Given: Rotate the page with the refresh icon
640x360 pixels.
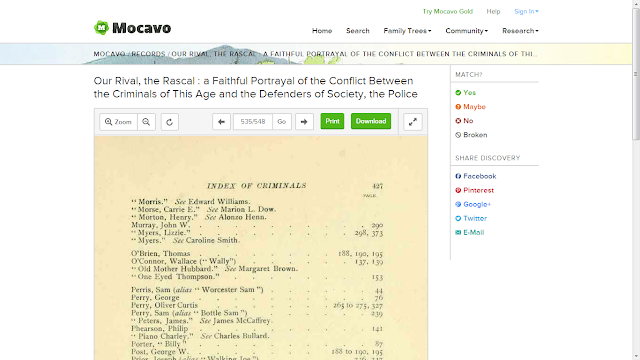Looking at the screenshot, I should 169,122.
